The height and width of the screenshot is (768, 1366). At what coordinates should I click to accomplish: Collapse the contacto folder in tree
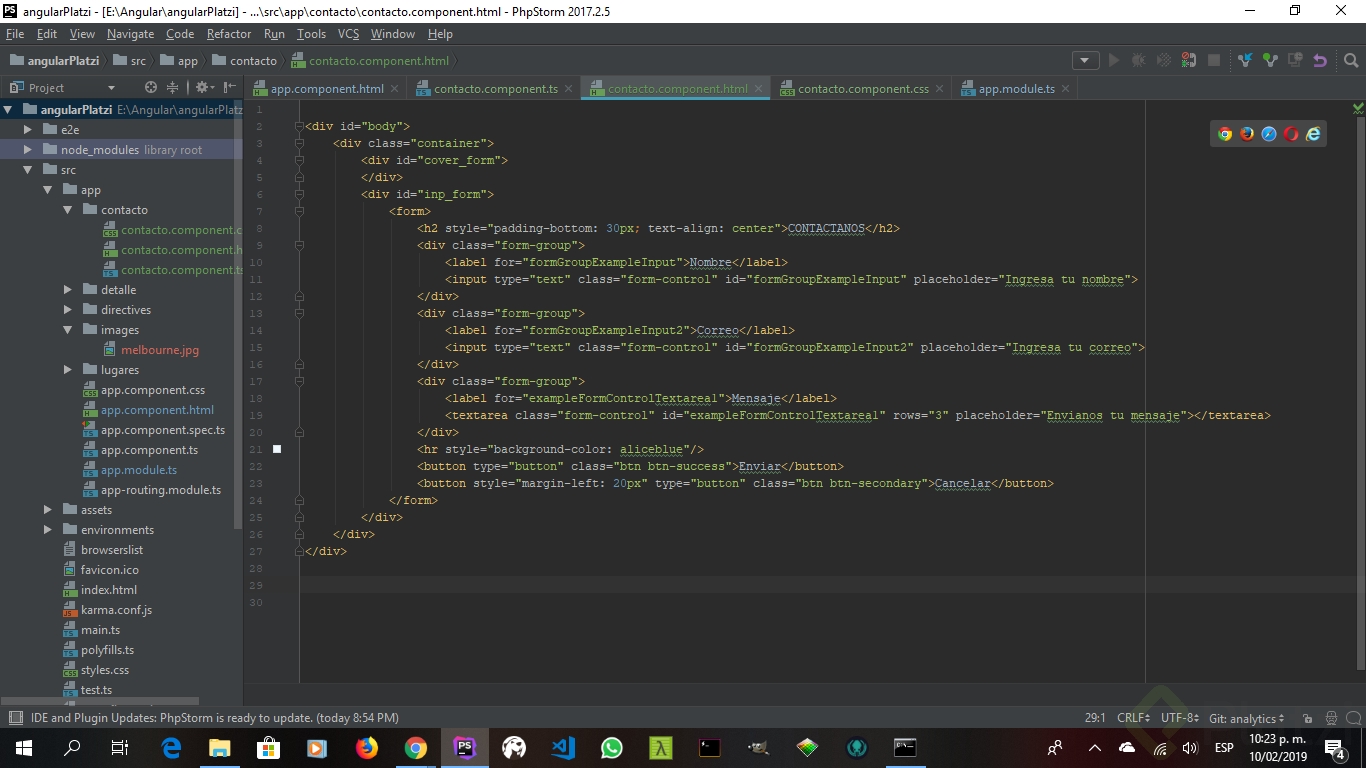click(x=68, y=210)
